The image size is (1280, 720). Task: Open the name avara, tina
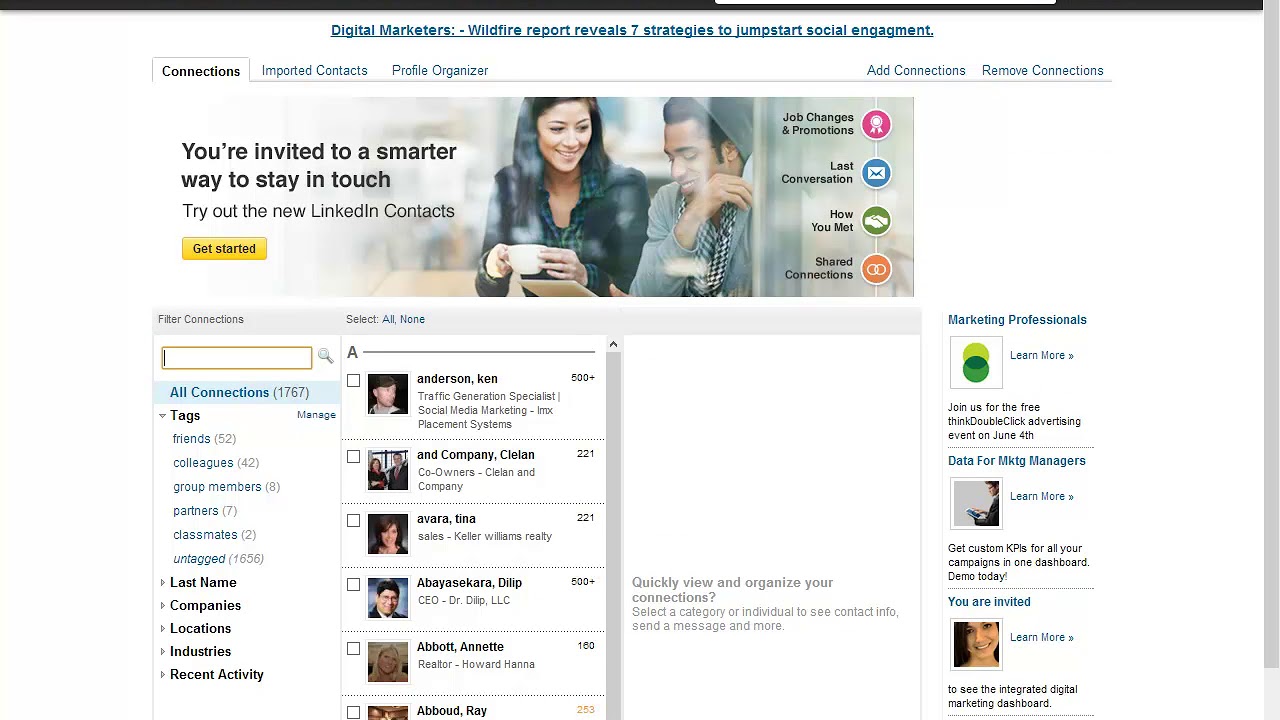(446, 519)
